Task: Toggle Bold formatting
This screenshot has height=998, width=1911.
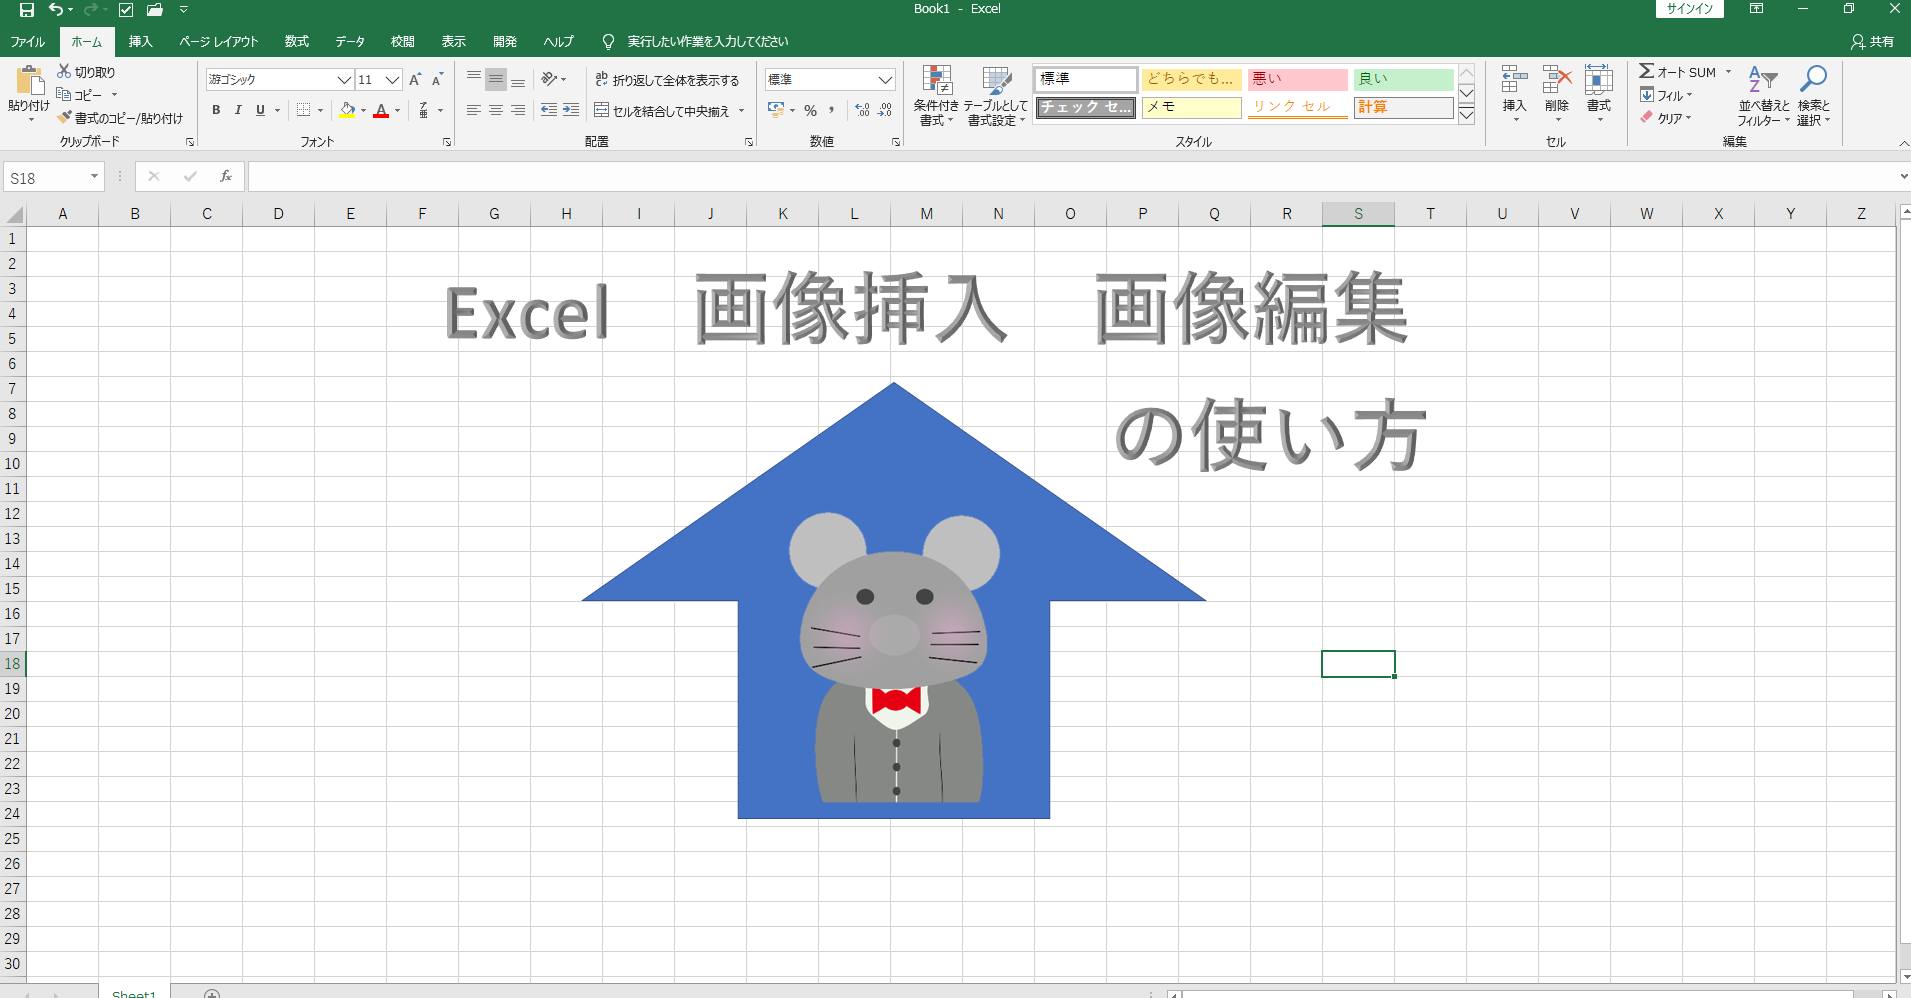Action: (216, 110)
